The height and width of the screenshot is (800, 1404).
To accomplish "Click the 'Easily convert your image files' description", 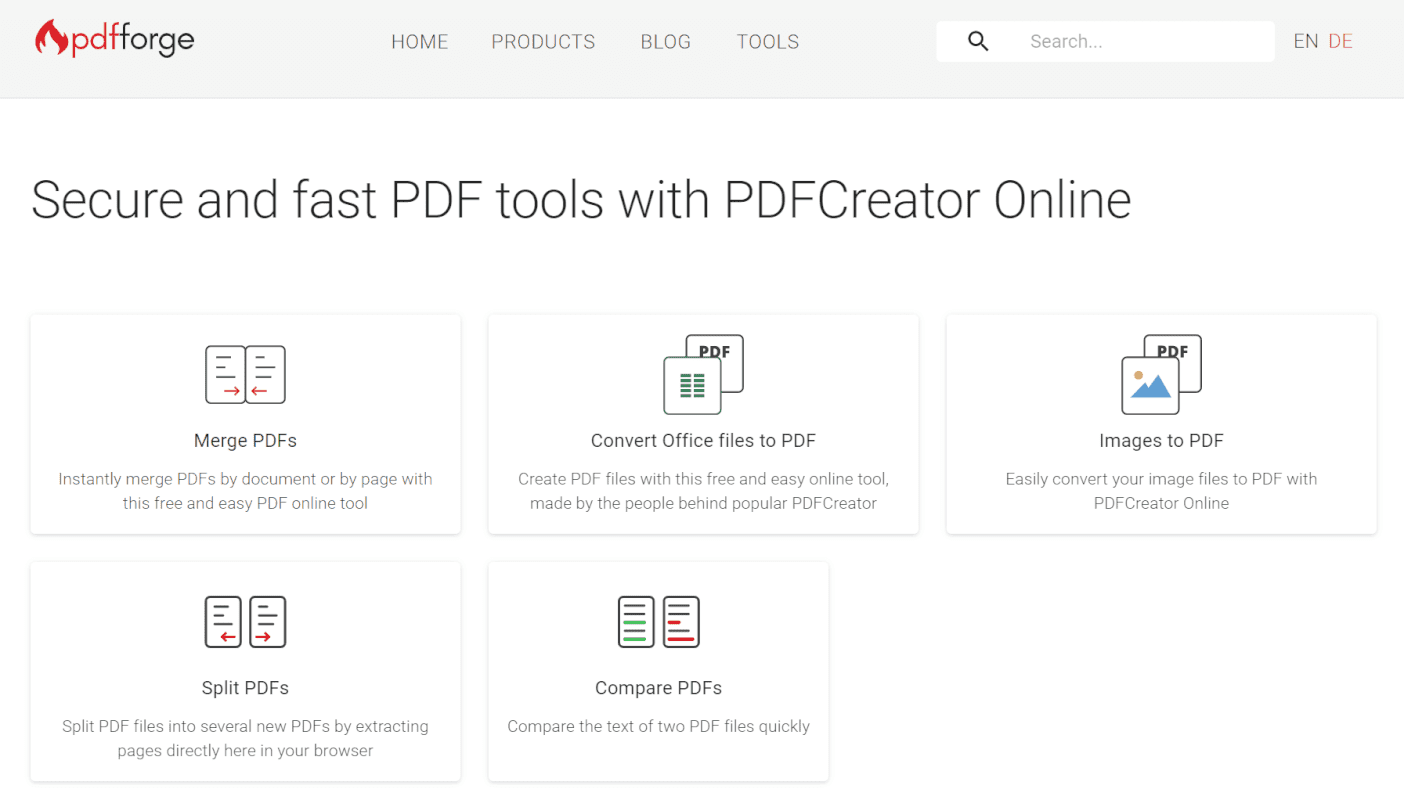I will [1161, 491].
